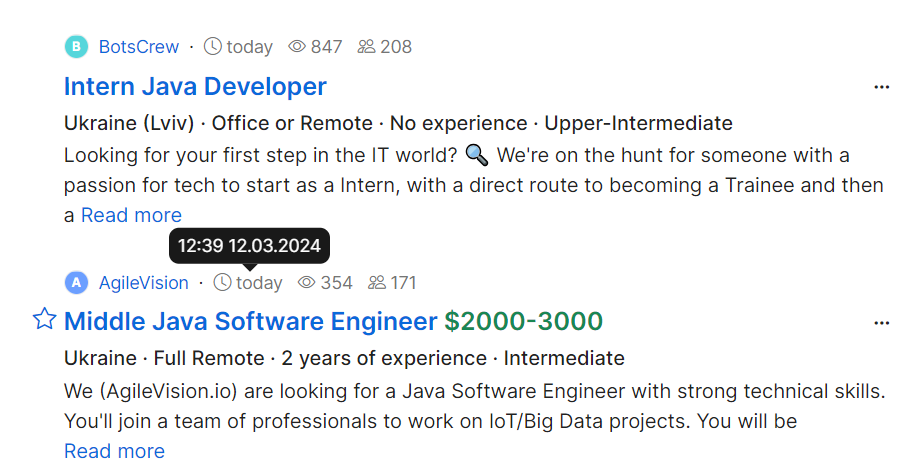Click the applicants icon beside 208
This screenshot has width=915, height=474.
click(366, 46)
